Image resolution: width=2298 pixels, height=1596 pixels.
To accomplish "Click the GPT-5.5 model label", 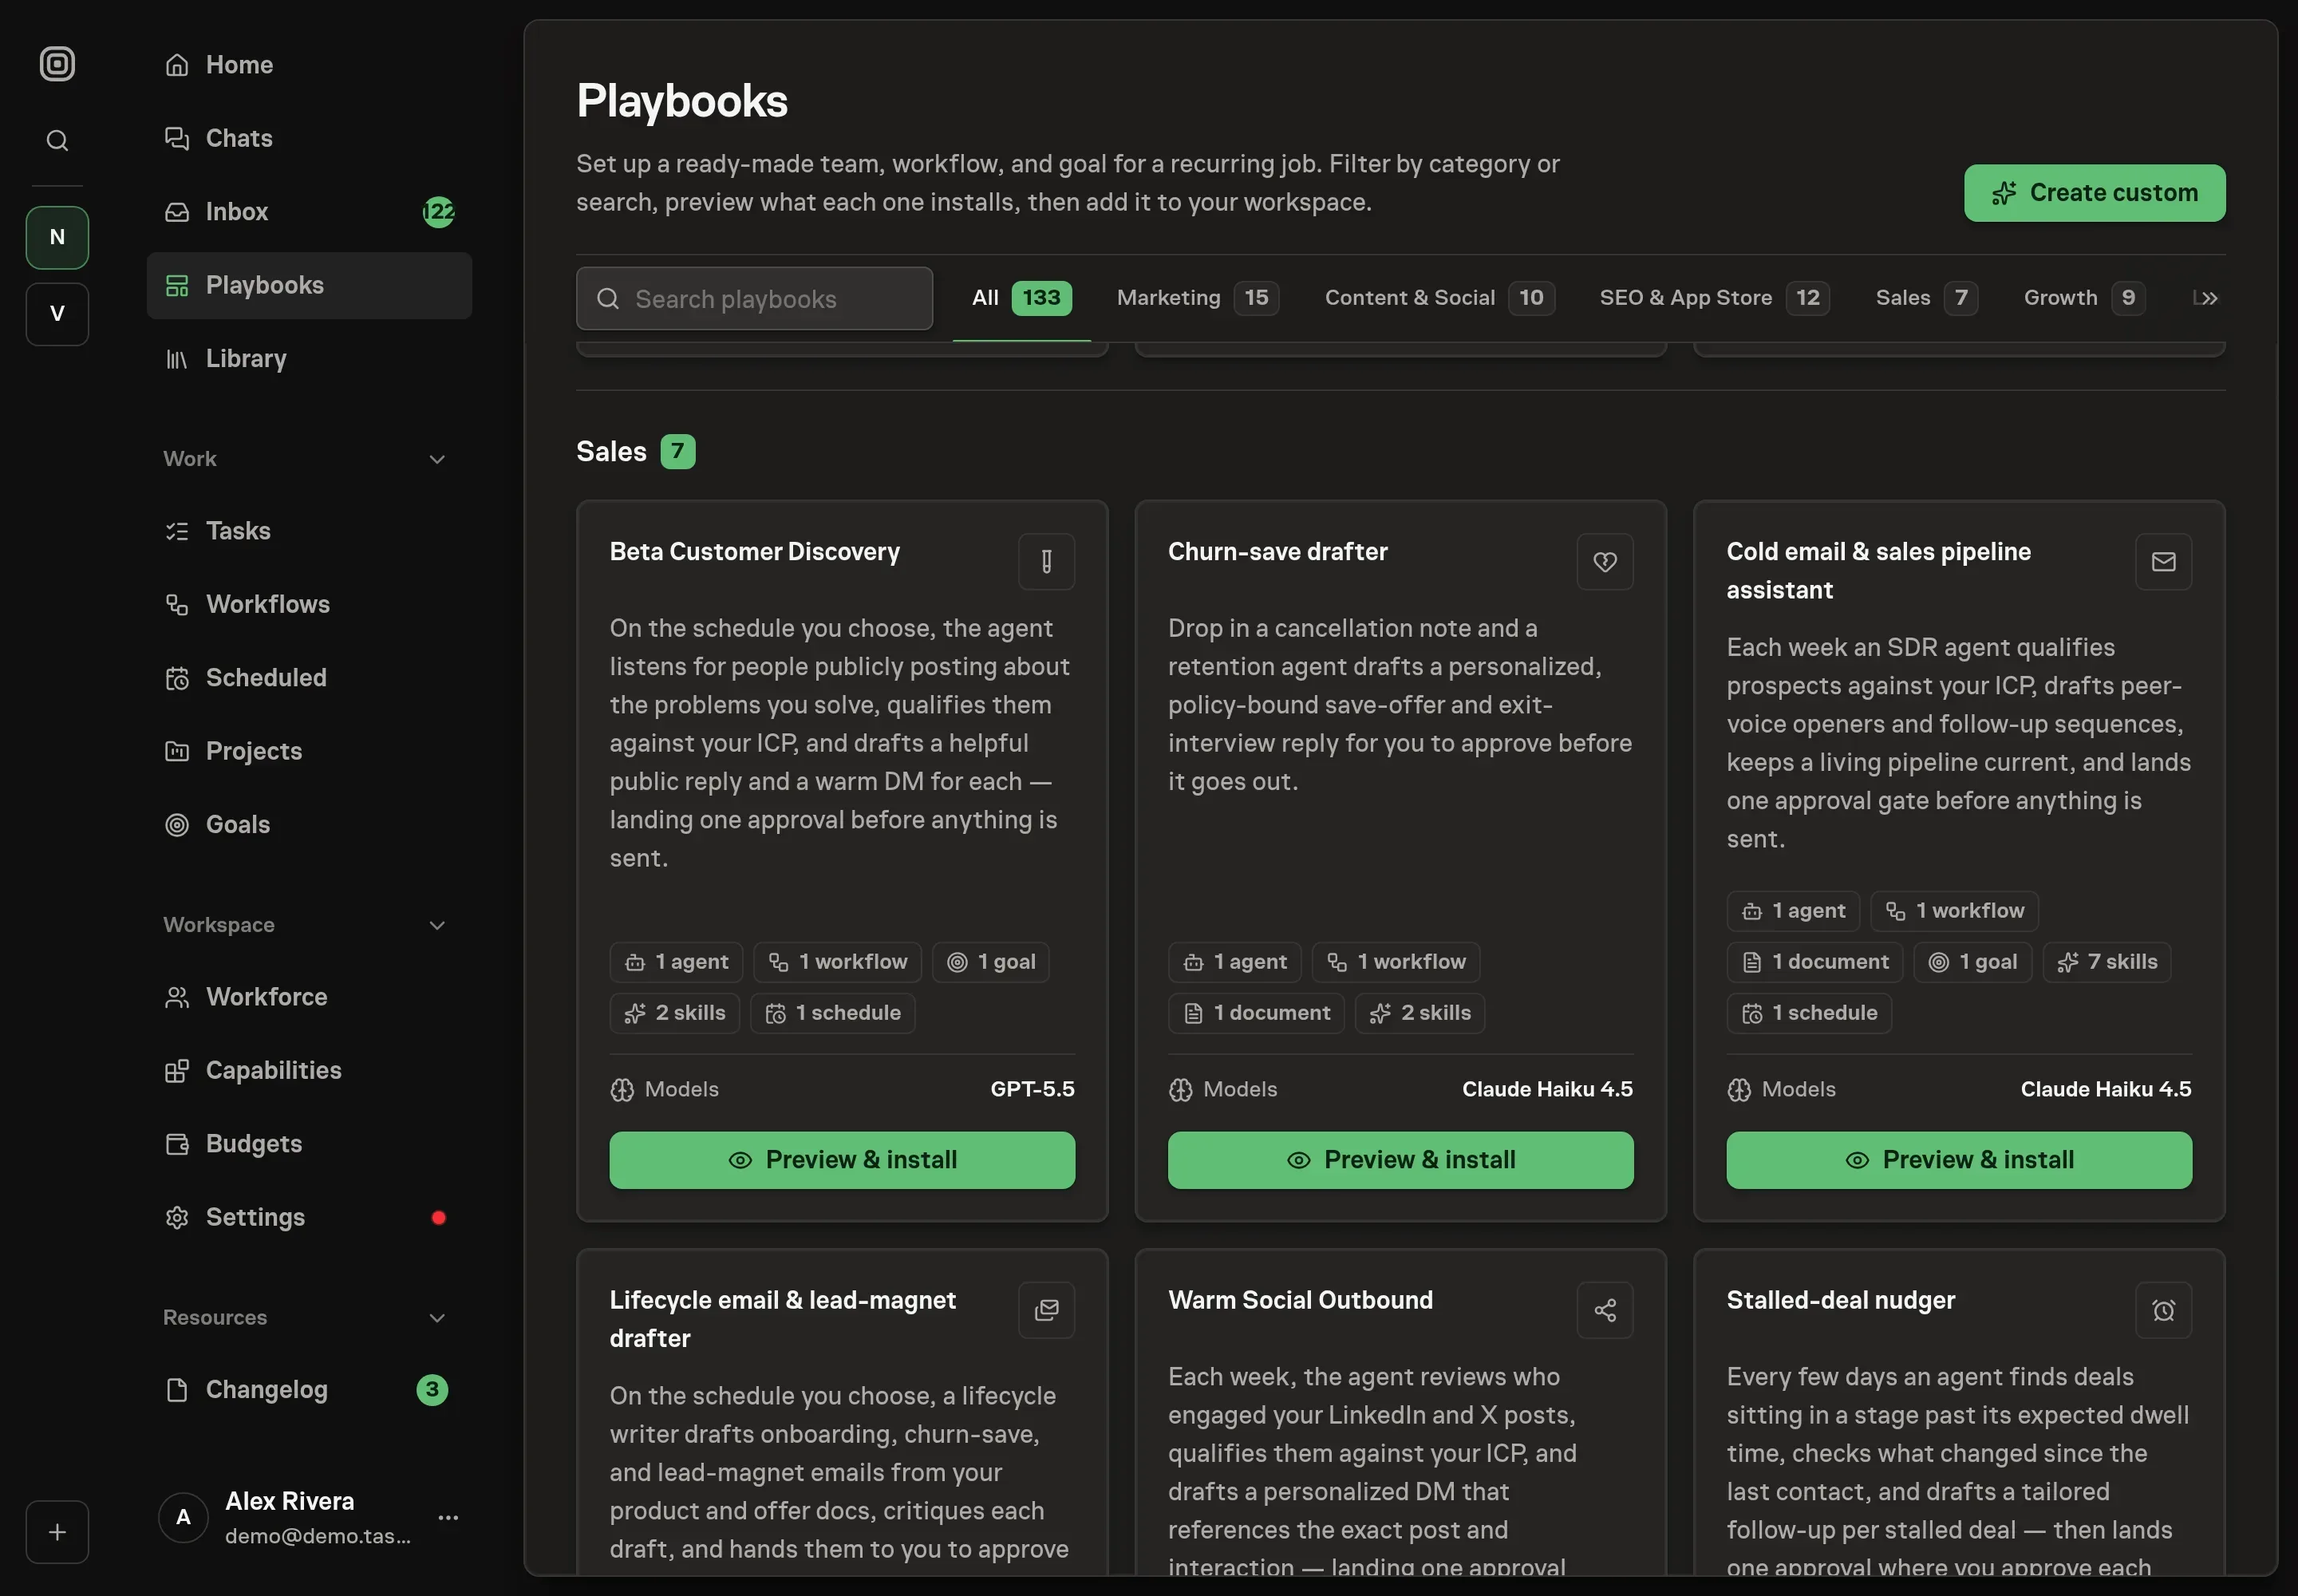I will click(x=1032, y=1090).
